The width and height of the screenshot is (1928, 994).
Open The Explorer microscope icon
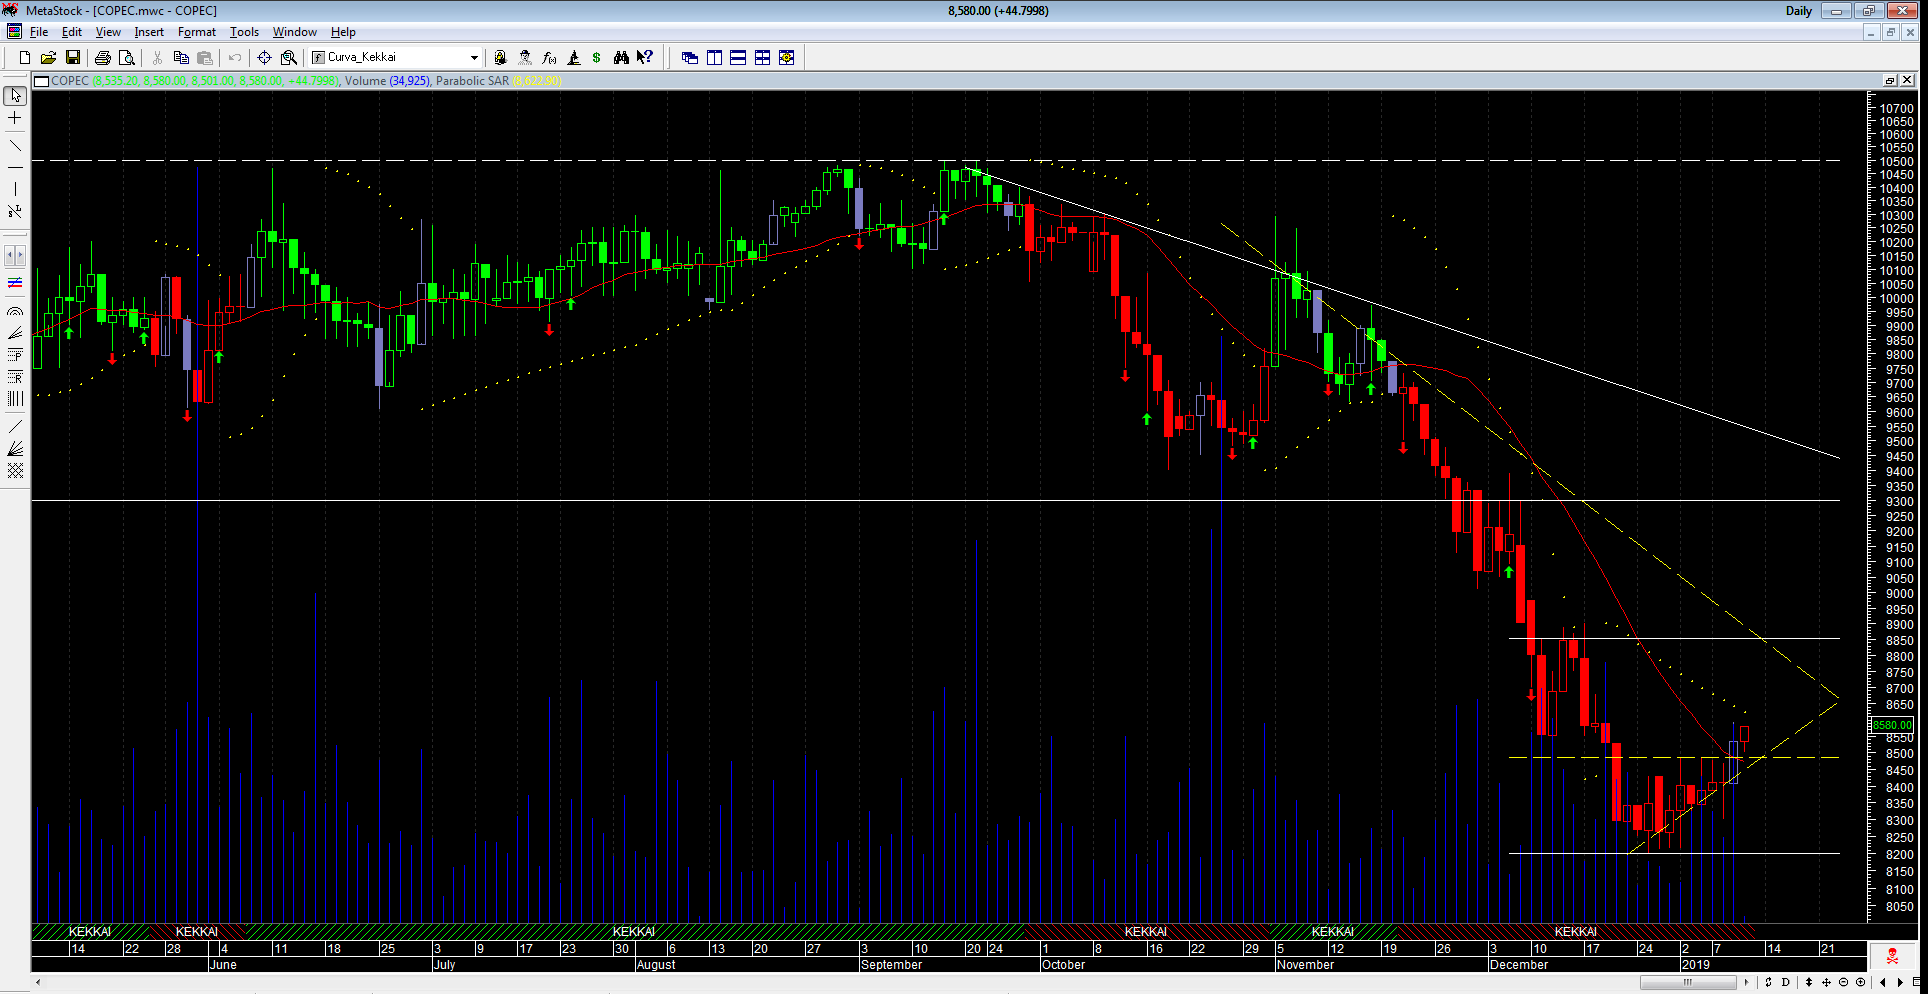click(x=573, y=58)
